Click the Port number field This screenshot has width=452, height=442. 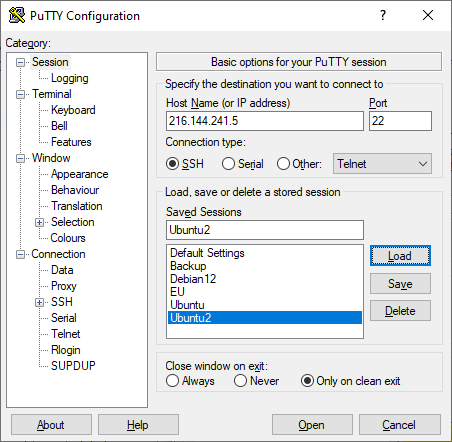tap(400, 121)
